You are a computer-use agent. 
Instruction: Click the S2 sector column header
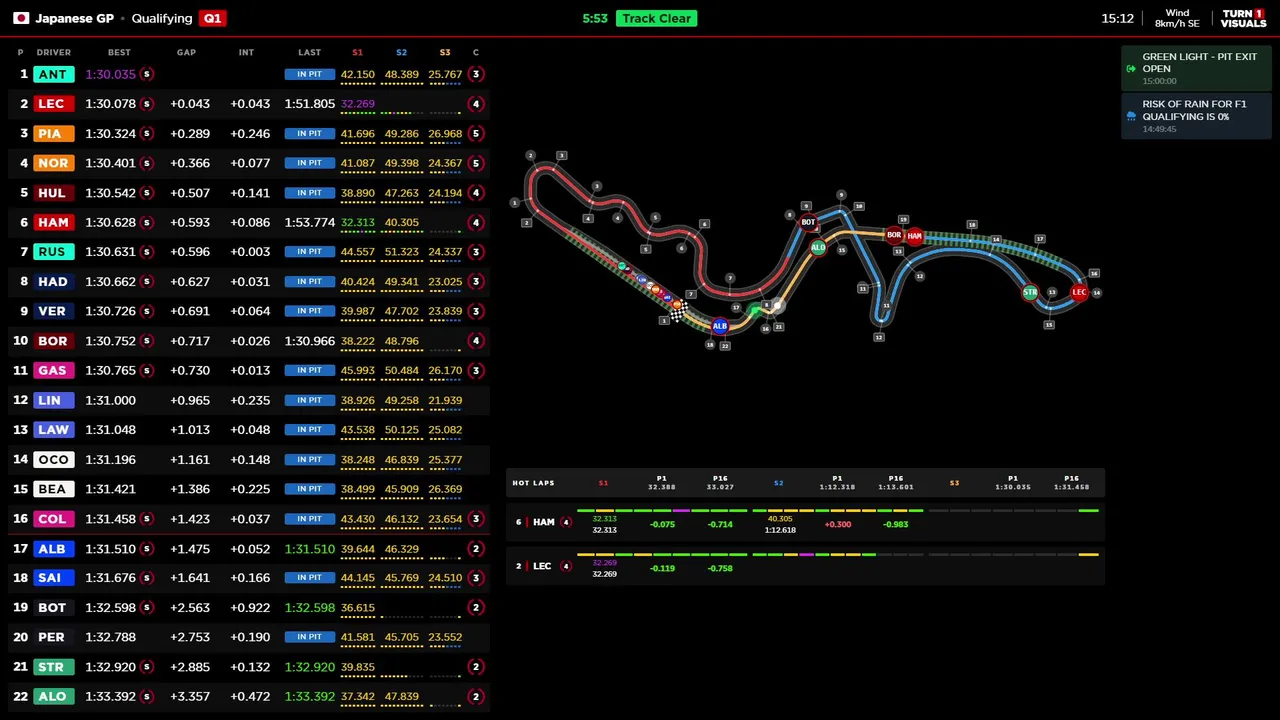point(401,52)
